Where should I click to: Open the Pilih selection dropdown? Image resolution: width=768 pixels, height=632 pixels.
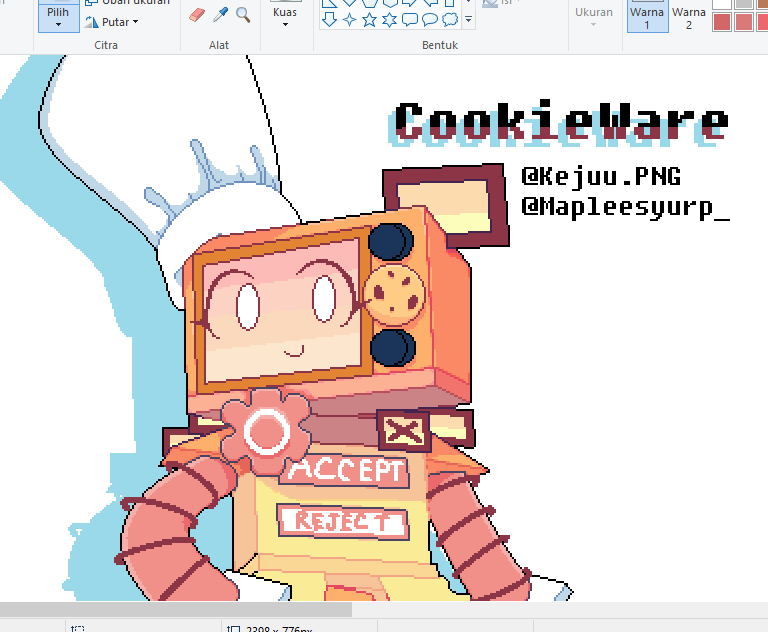pyautogui.click(x=58, y=17)
